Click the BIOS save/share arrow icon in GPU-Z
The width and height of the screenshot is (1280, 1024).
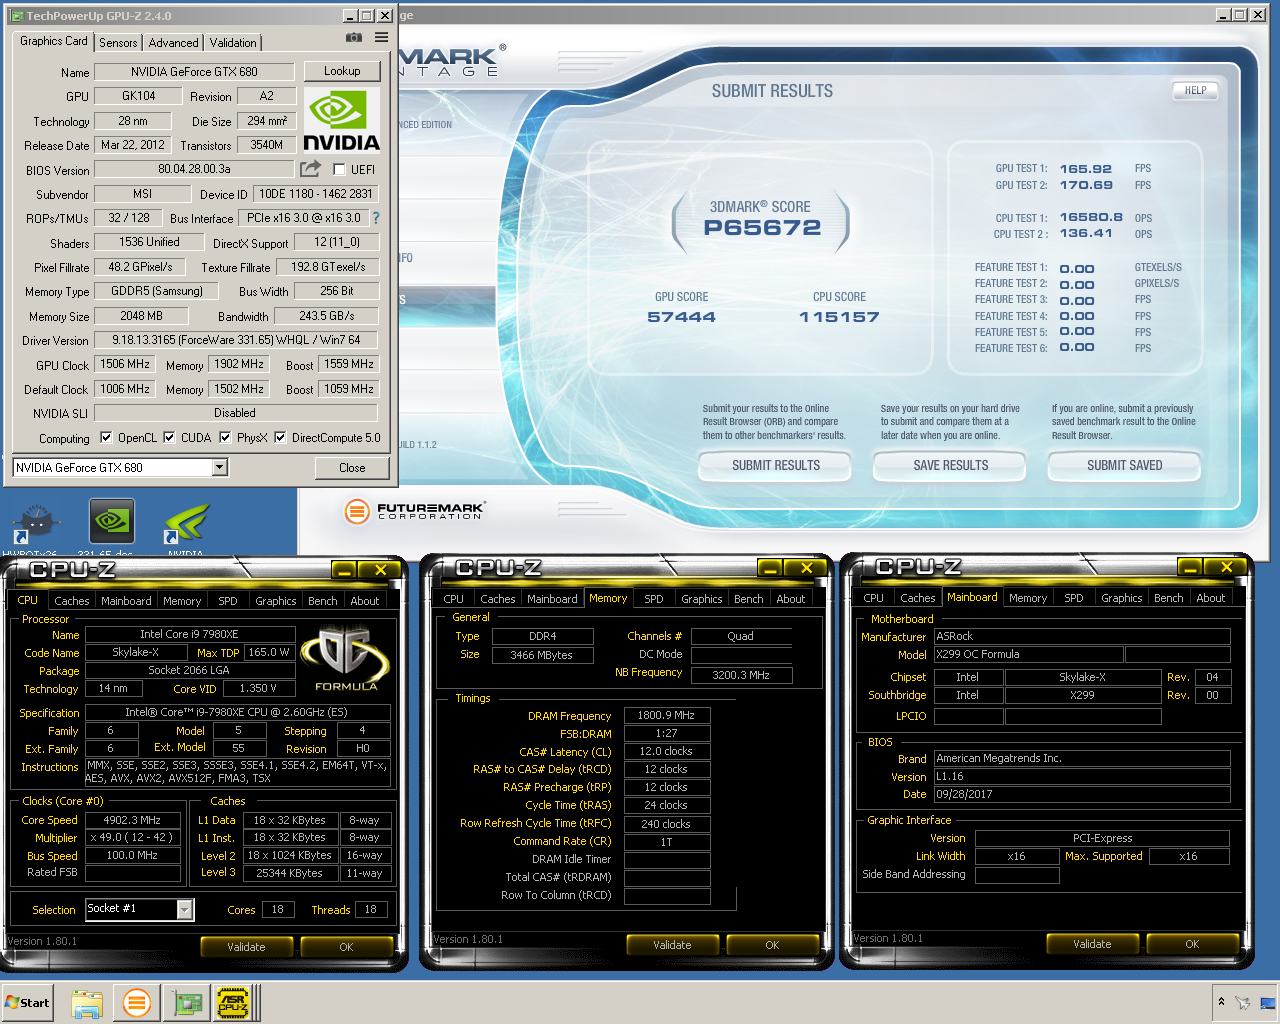pyautogui.click(x=311, y=169)
